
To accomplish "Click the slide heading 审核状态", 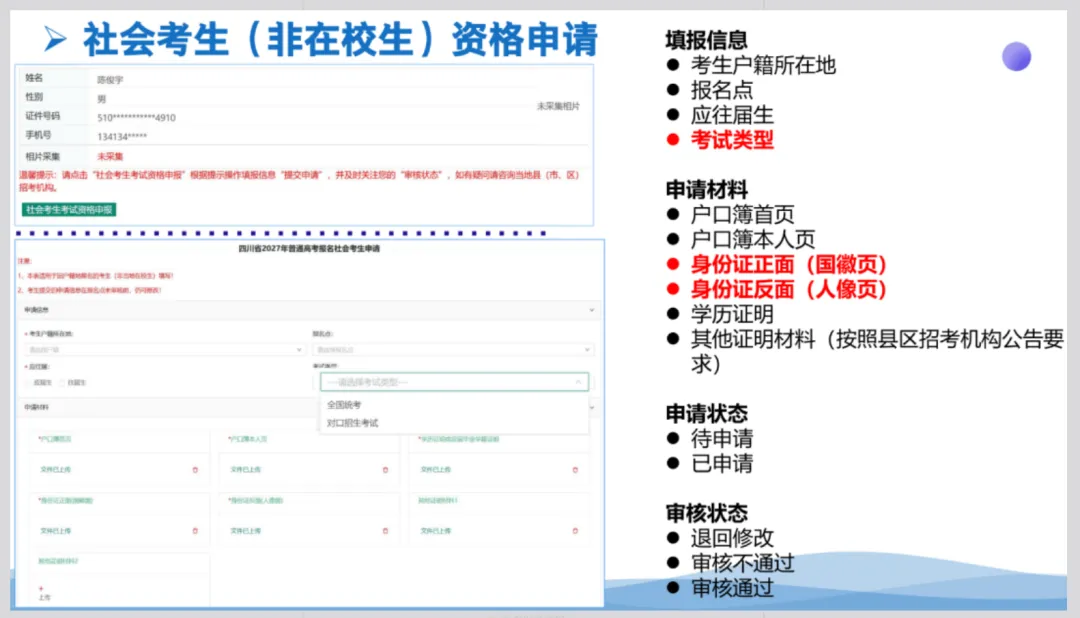I will coord(706,513).
